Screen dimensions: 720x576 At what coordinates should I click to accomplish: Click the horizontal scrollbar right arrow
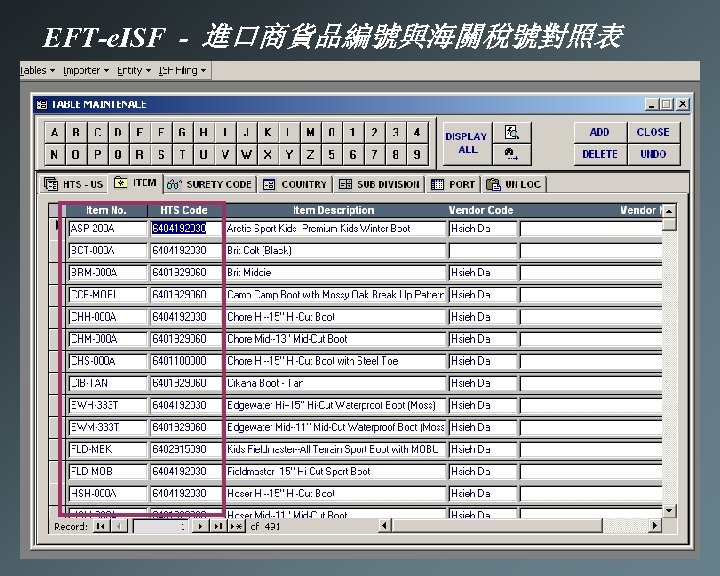pyautogui.click(x=655, y=525)
